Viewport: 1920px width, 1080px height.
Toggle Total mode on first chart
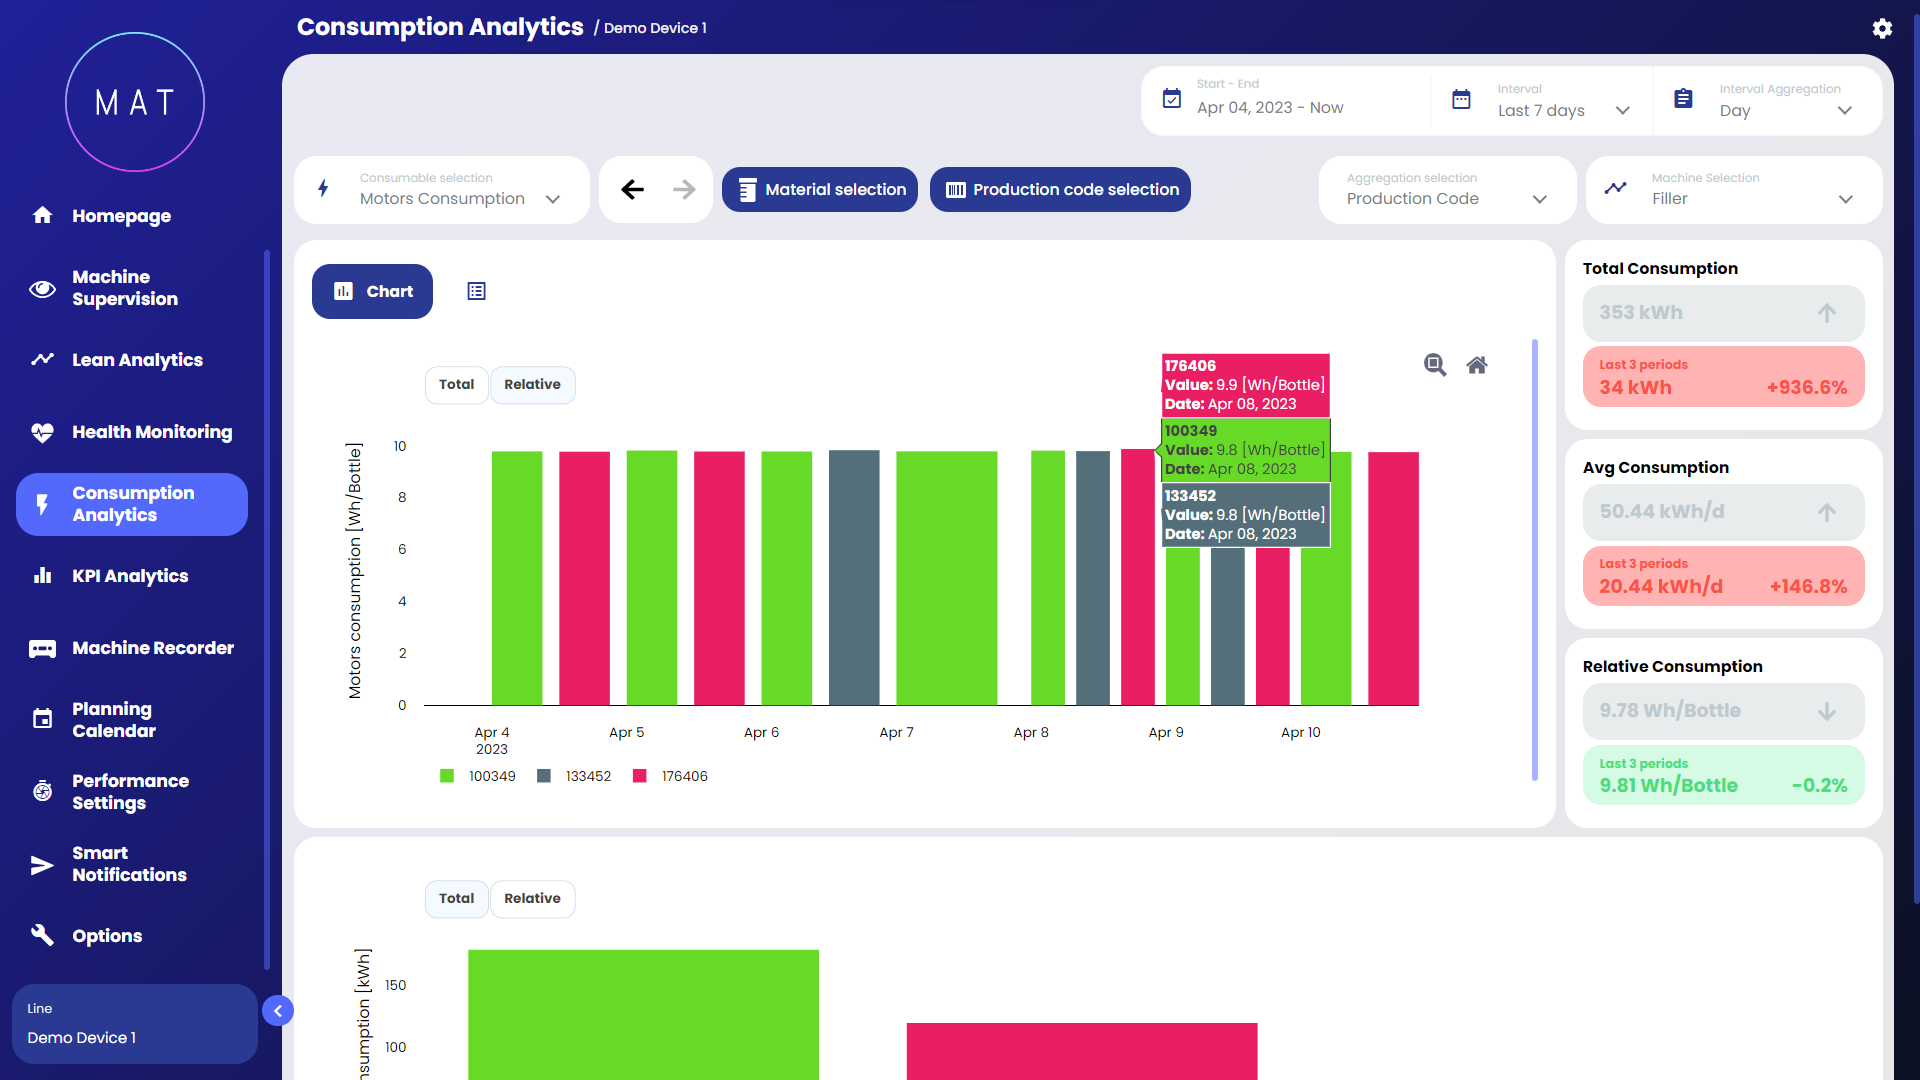point(456,385)
